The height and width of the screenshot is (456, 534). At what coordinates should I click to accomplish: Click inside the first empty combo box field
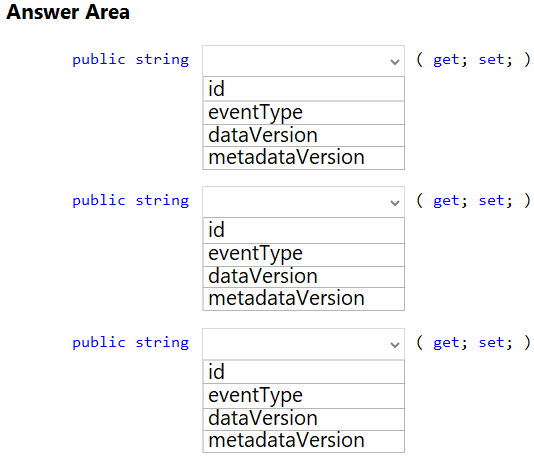(303, 61)
